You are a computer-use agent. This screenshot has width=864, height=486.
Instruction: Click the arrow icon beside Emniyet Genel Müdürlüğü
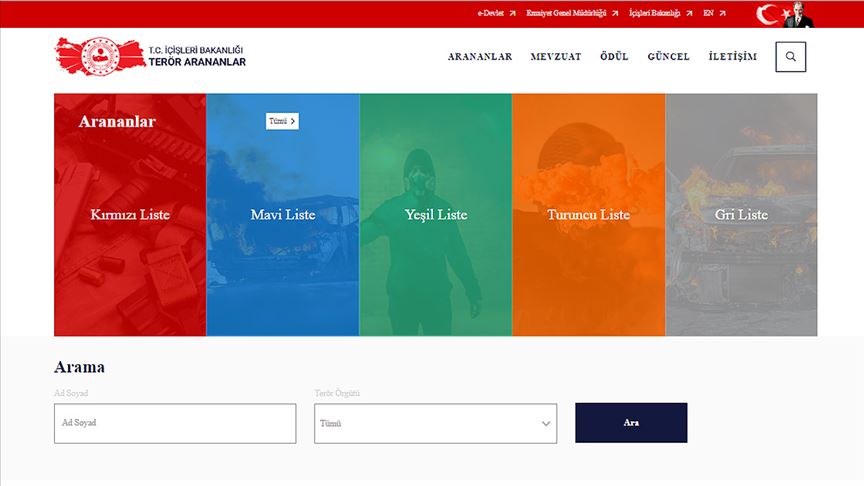click(x=616, y=14)
